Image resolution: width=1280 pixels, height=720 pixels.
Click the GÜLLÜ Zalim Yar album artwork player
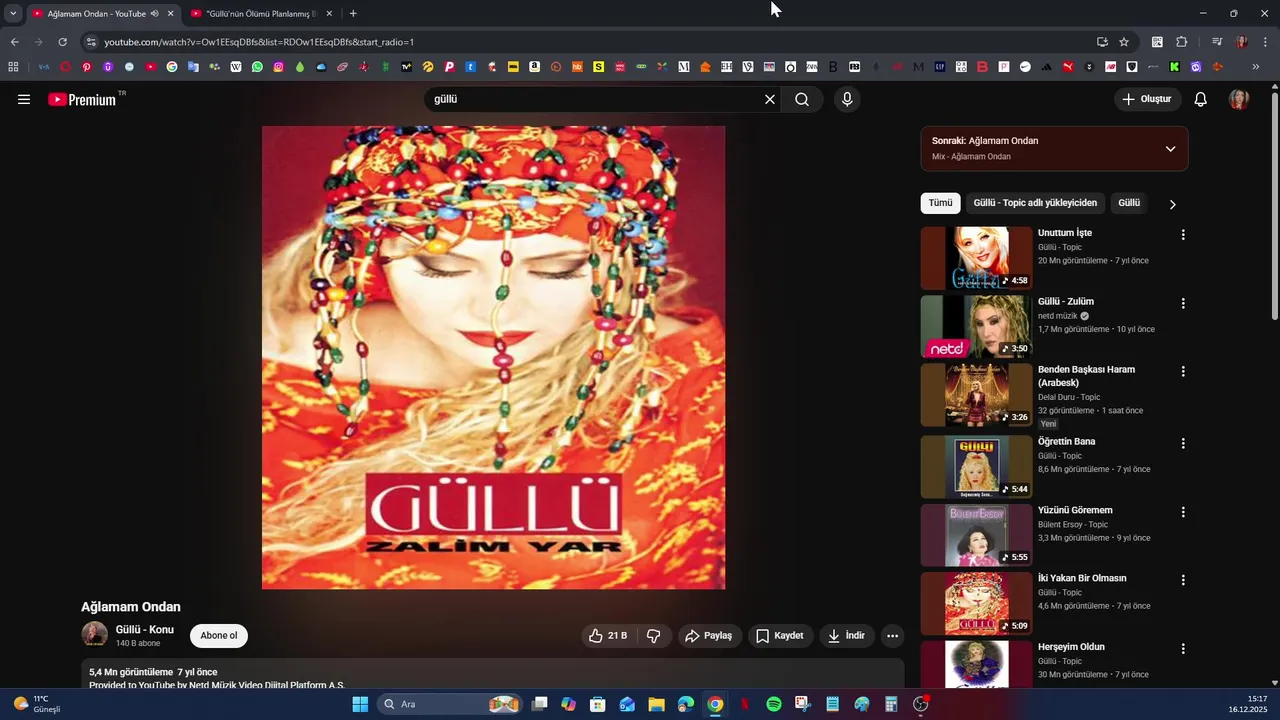coord(493,357)
